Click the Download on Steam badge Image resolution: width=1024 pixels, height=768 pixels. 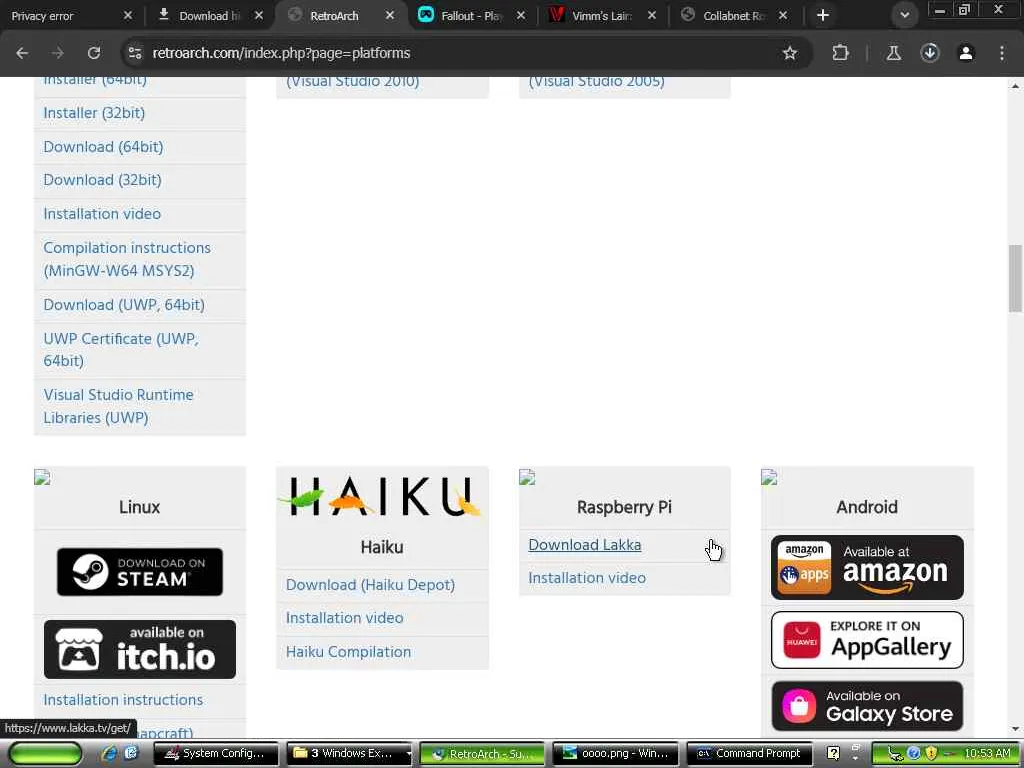pyautogui.click(x=140, y=571)
